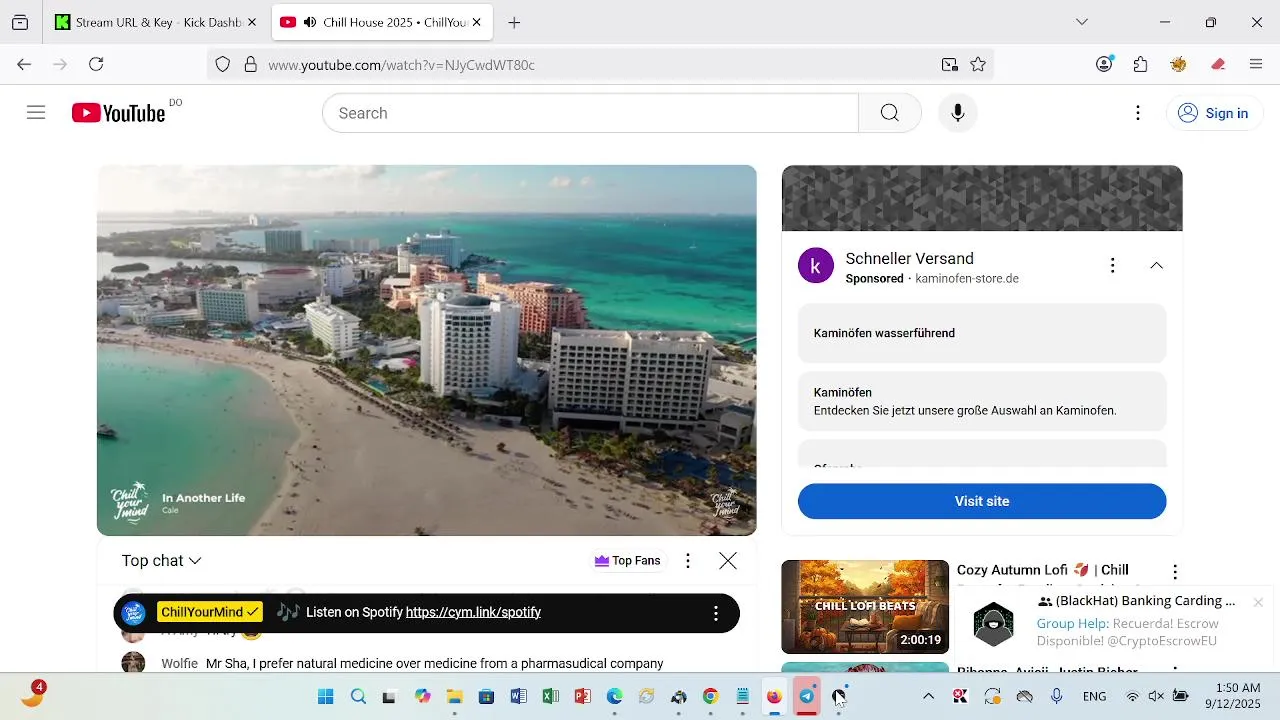Viewport: 1280px width, 720px height.
Task: Open picture-in-picture from address bar
Action: 949,64
